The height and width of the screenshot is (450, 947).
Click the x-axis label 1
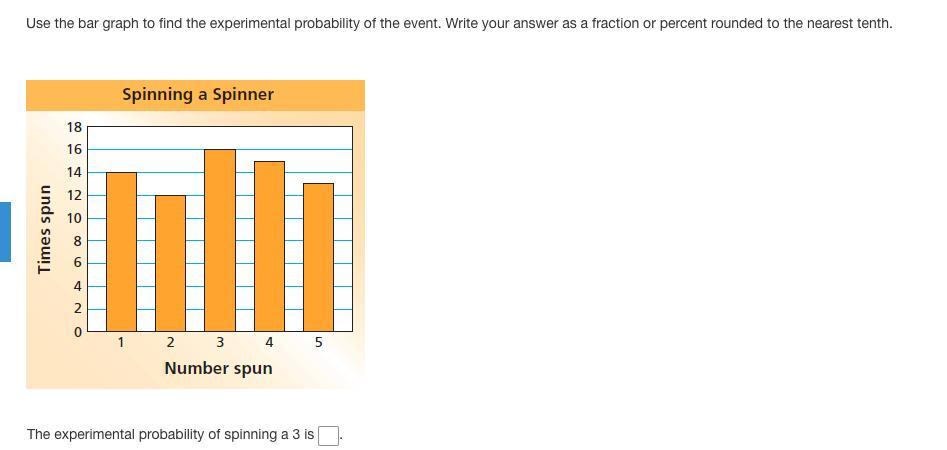pyautogui.click(x=121, y=342)
